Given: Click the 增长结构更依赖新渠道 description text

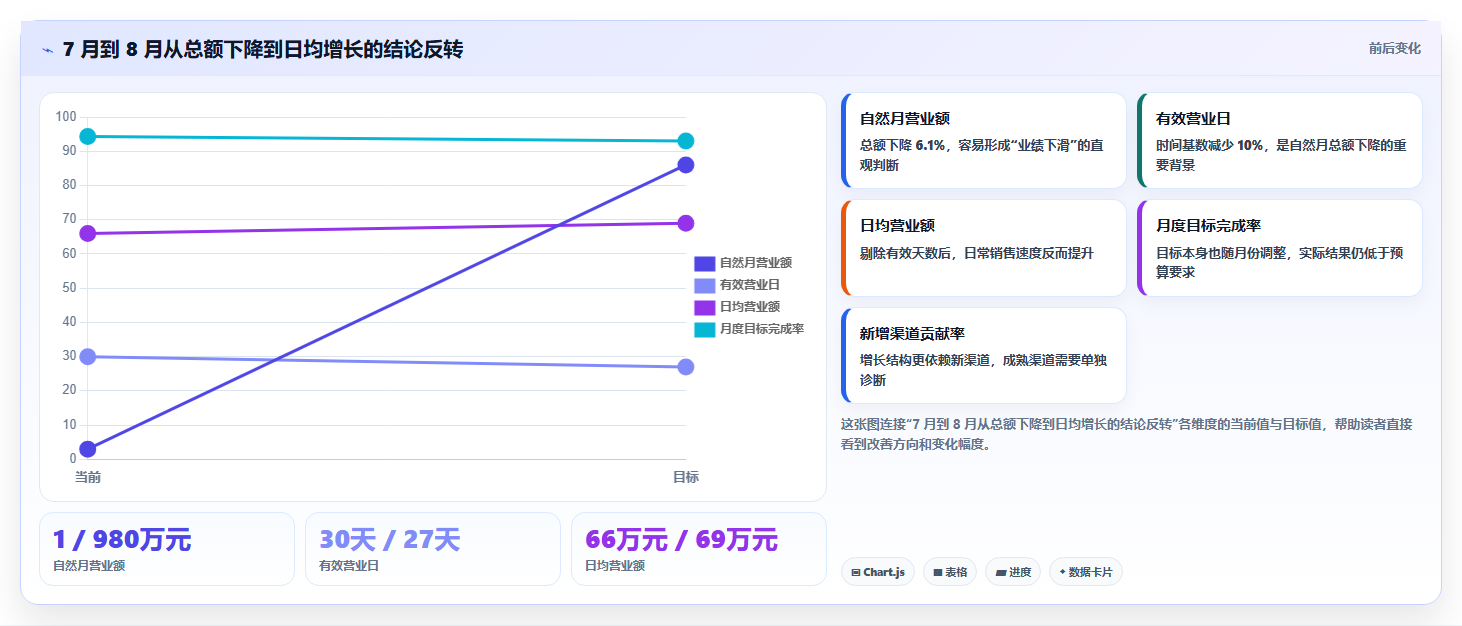Looking at the screenshot, I should [x=983, y=370].
